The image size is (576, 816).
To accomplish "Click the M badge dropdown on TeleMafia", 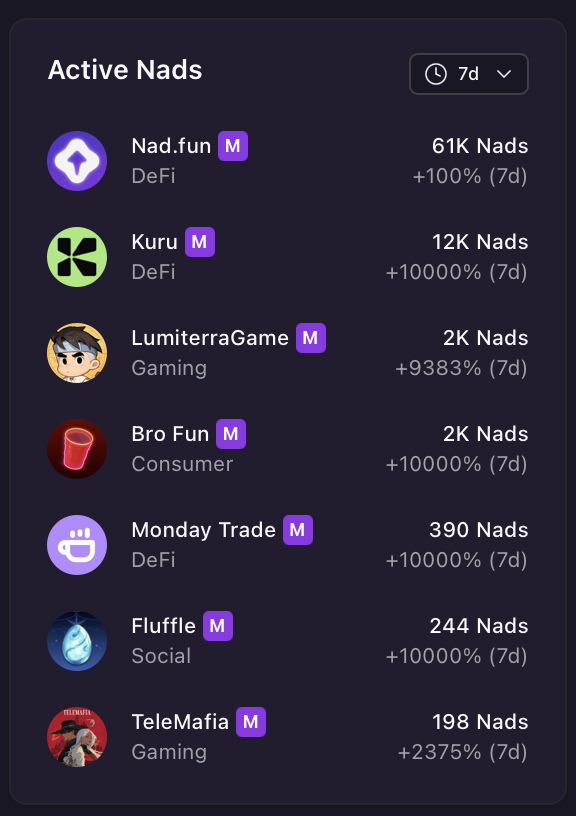I will coord(251,722).
